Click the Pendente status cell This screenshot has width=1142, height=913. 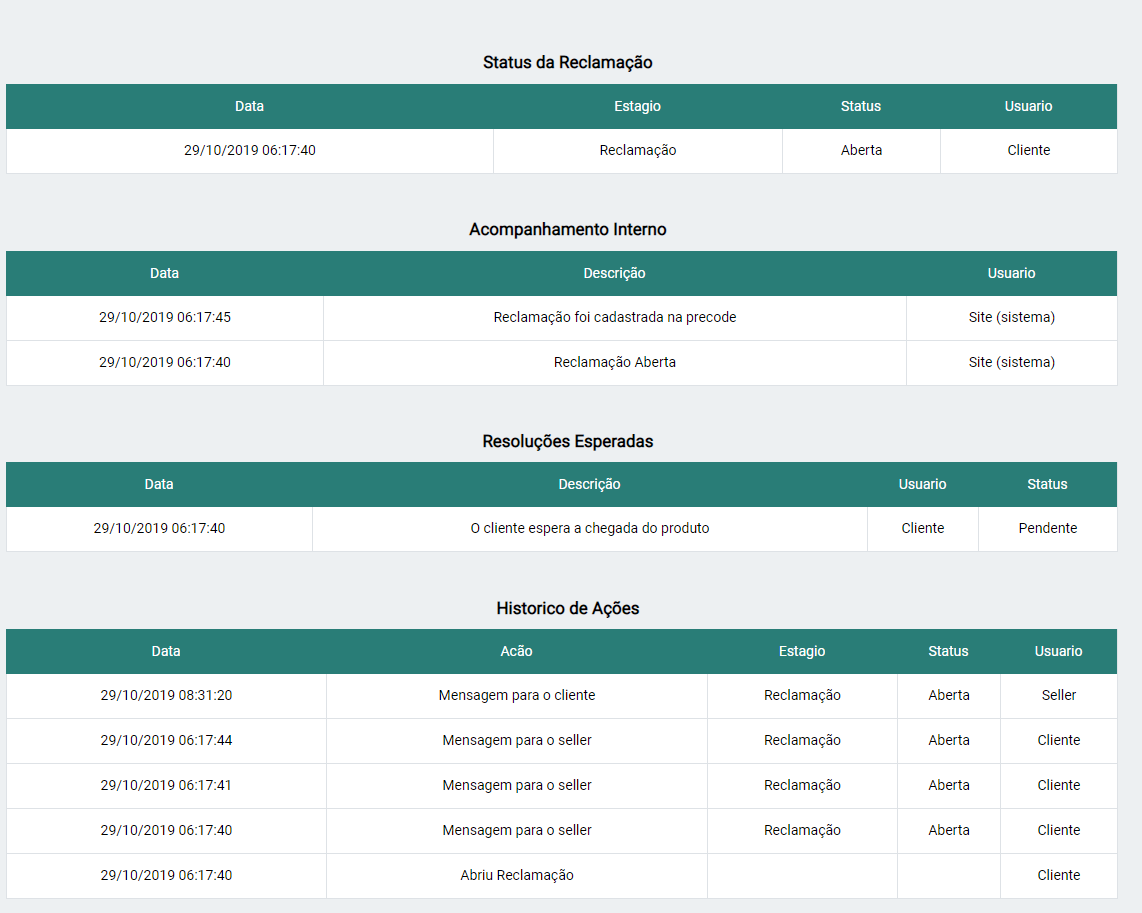click(x=1047, y=529)
